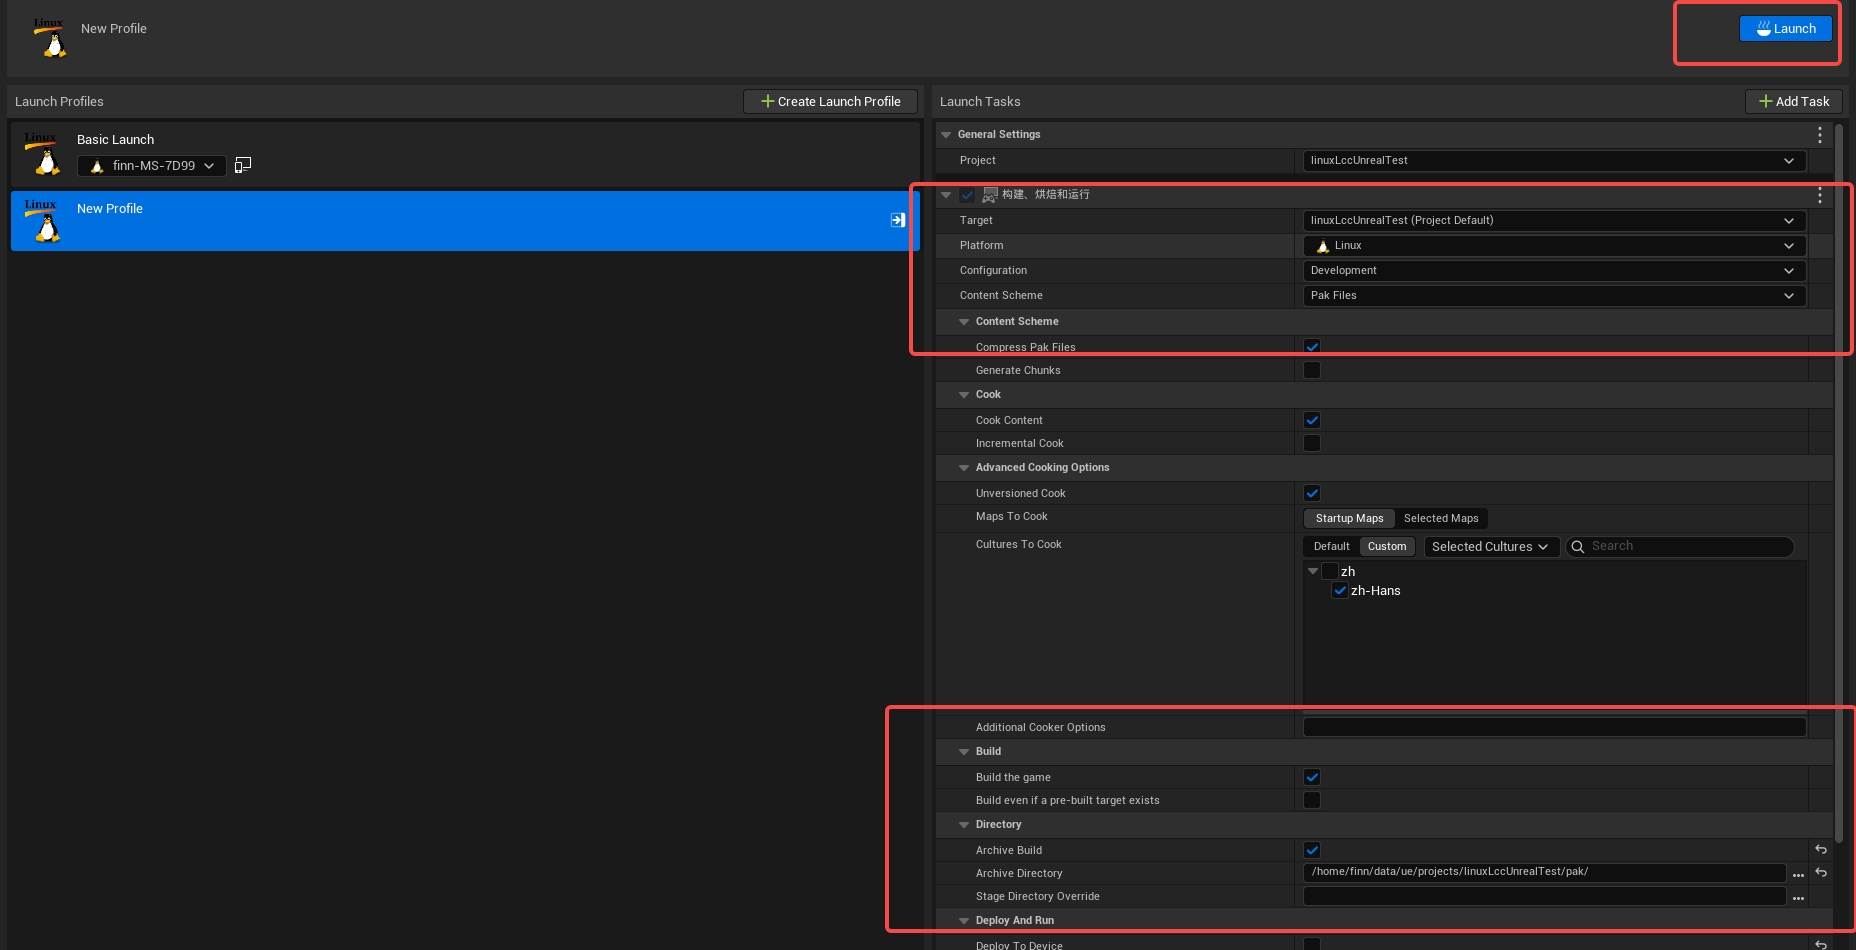
Task: Click the Linux penguin icon on New Profile row
Action: click(43, 221)
